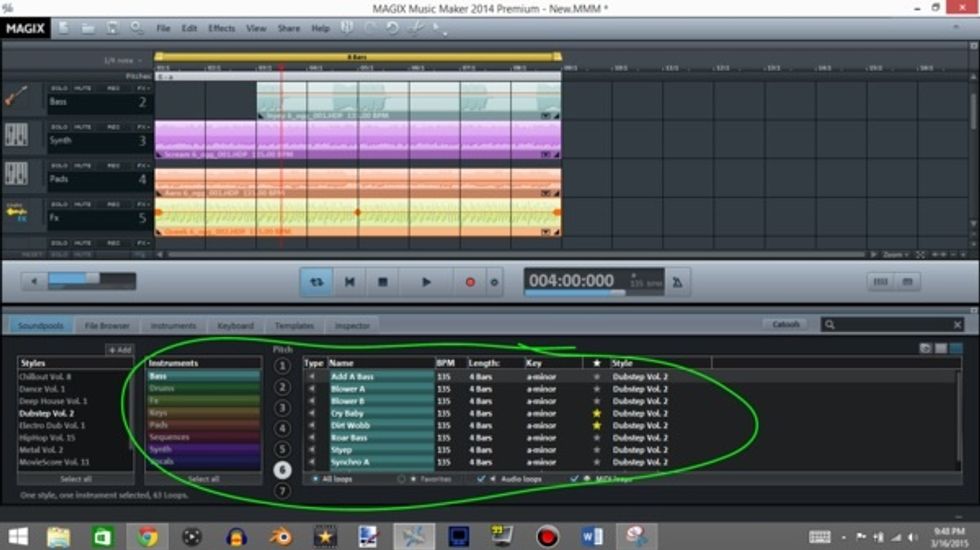Open the FX dropdown on the Pads track
980x550 pixels.
144,166
